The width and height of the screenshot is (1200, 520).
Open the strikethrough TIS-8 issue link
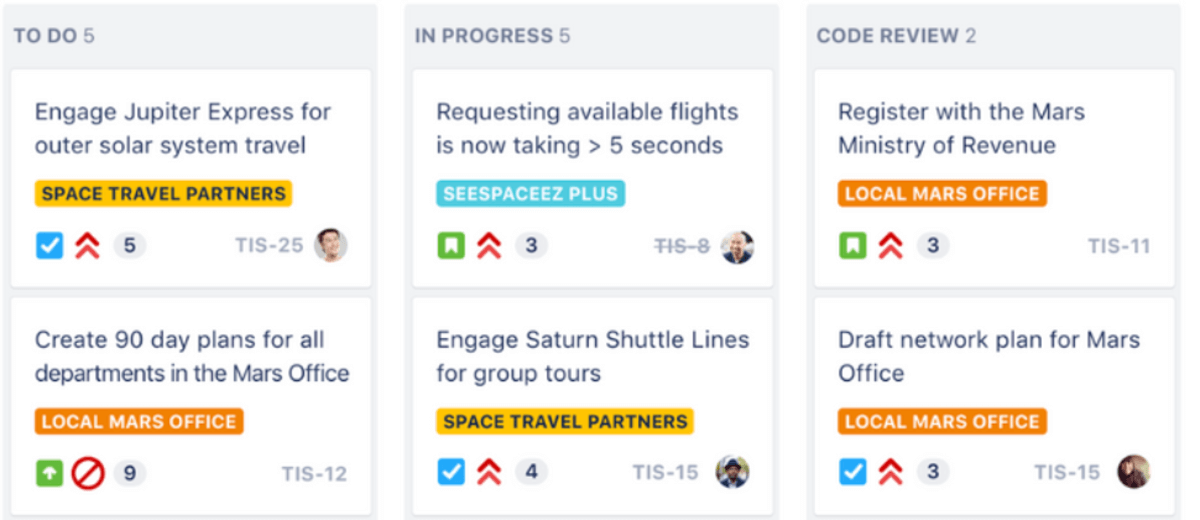pos(682,246)
